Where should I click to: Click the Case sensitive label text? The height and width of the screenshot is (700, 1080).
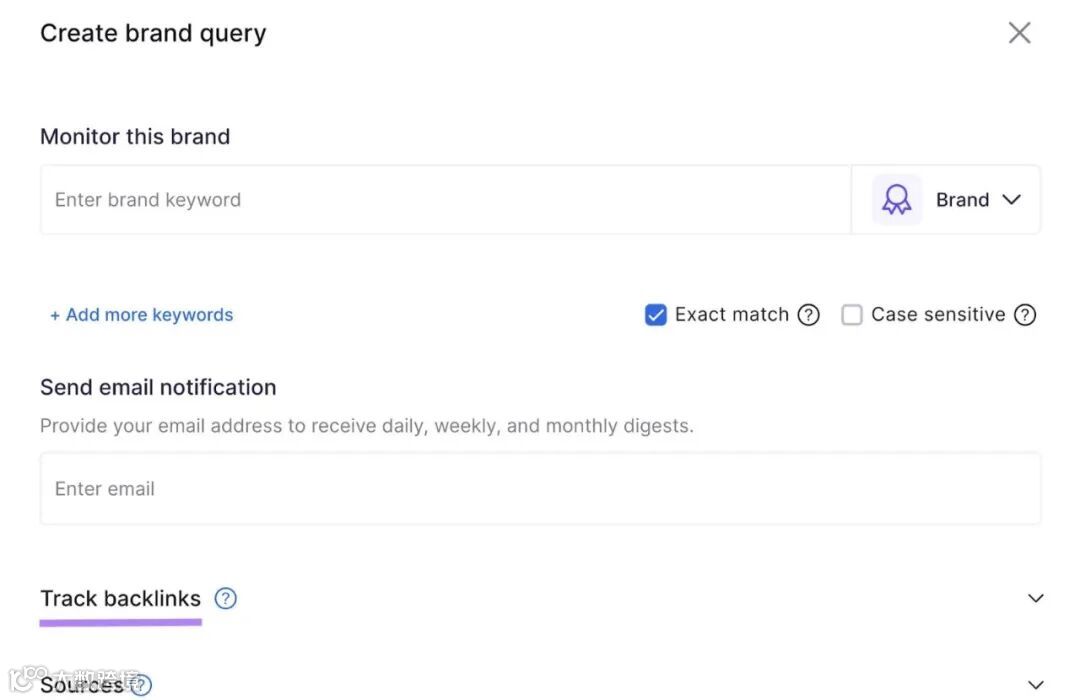938,315
